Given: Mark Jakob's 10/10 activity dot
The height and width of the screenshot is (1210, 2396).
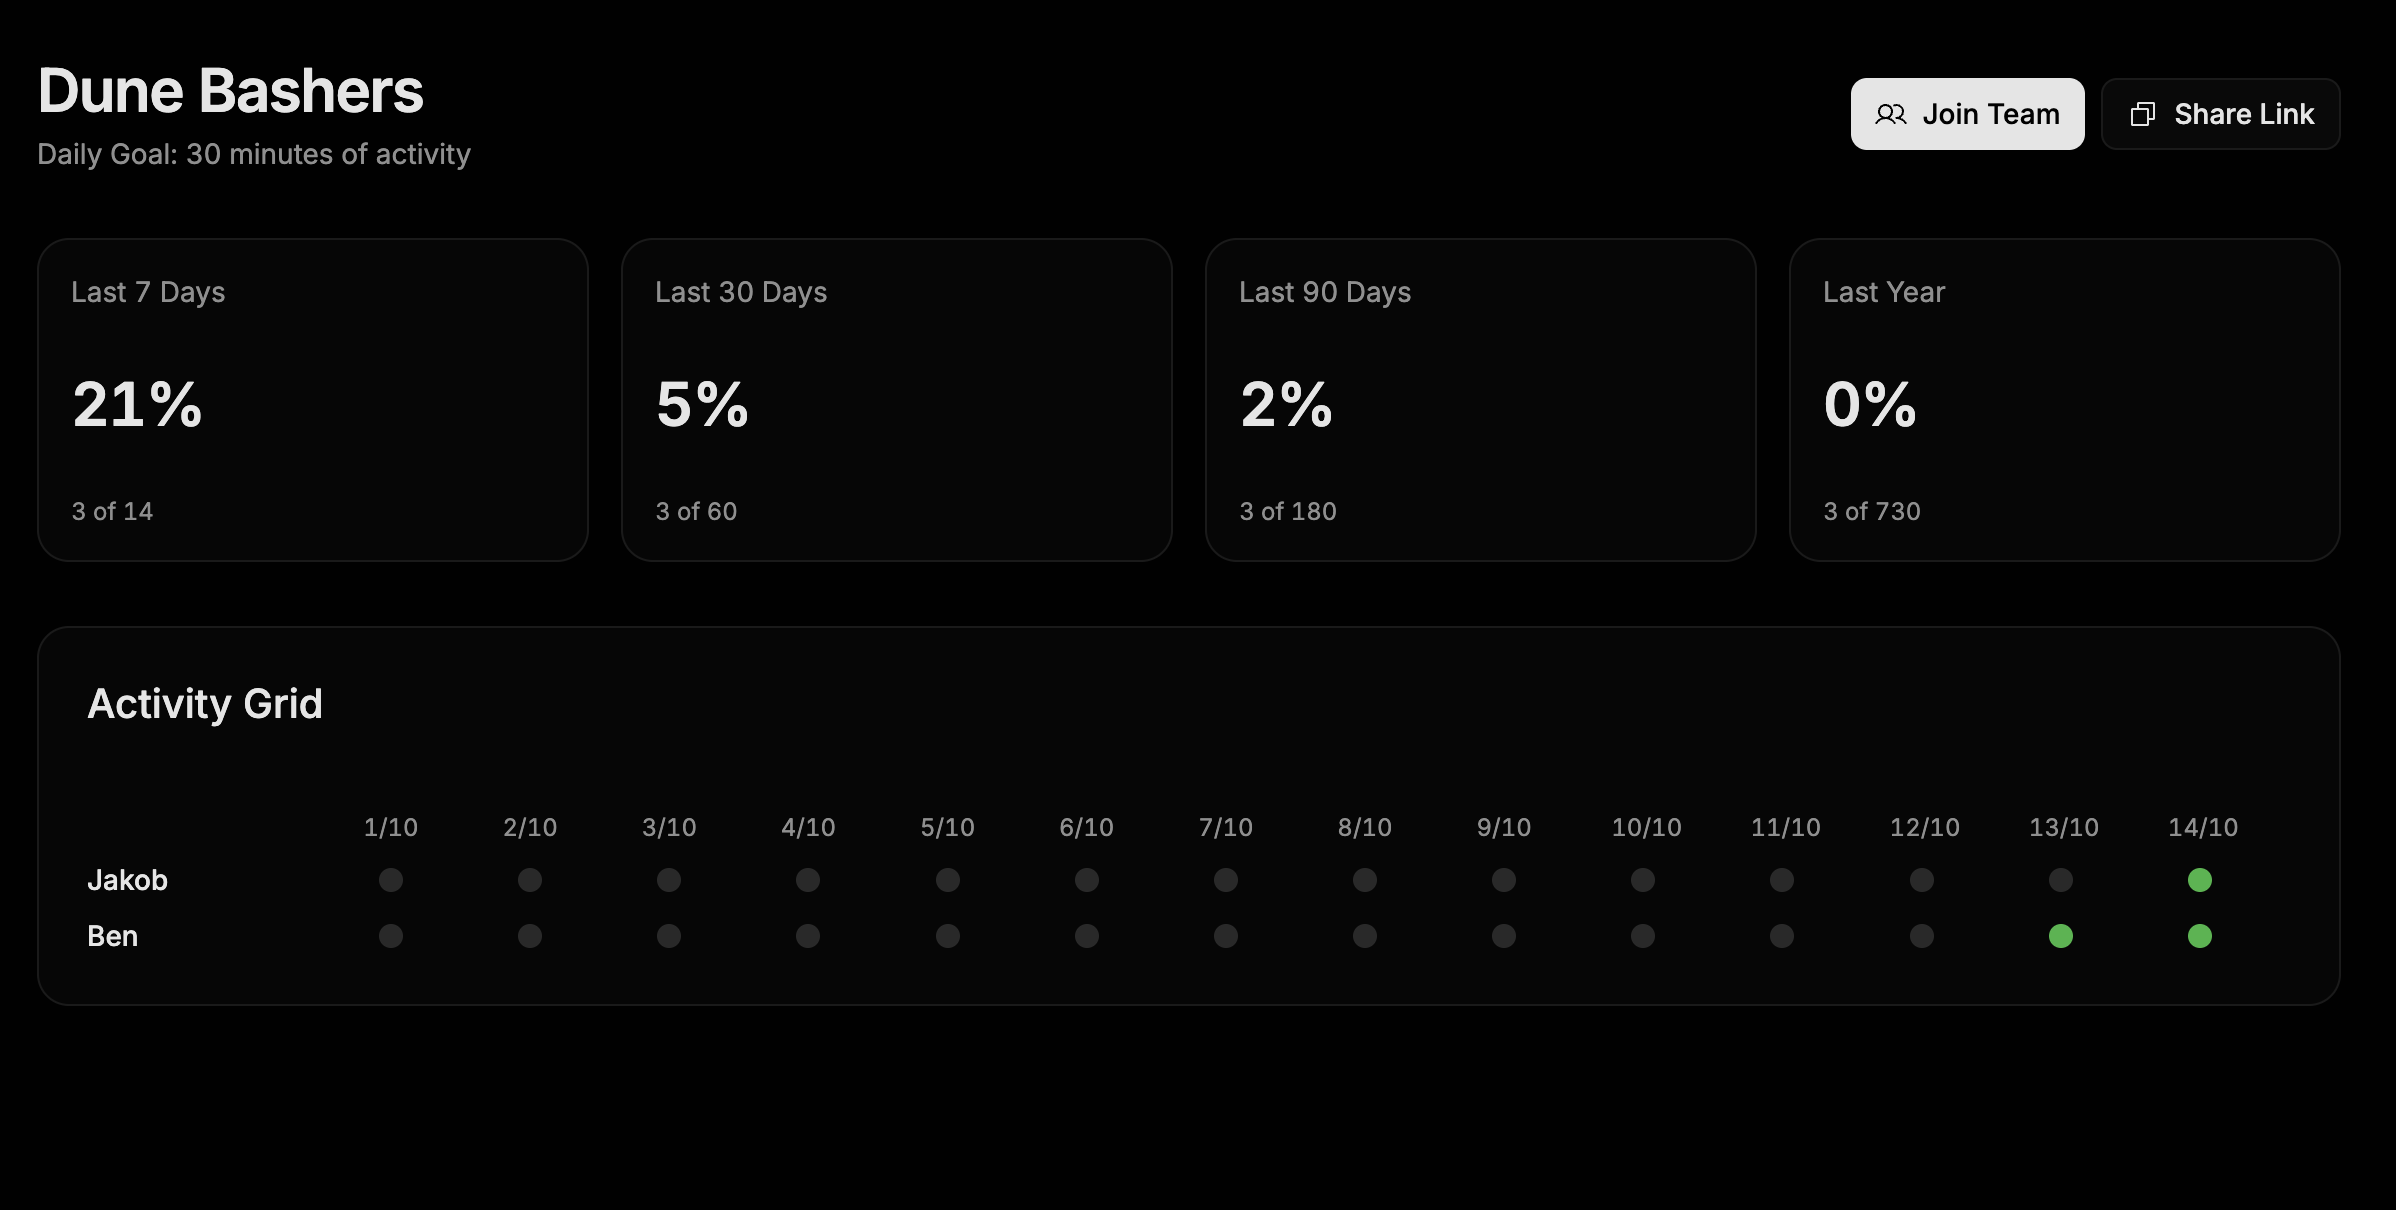Looking at the screenshot, I should 1642,880.
